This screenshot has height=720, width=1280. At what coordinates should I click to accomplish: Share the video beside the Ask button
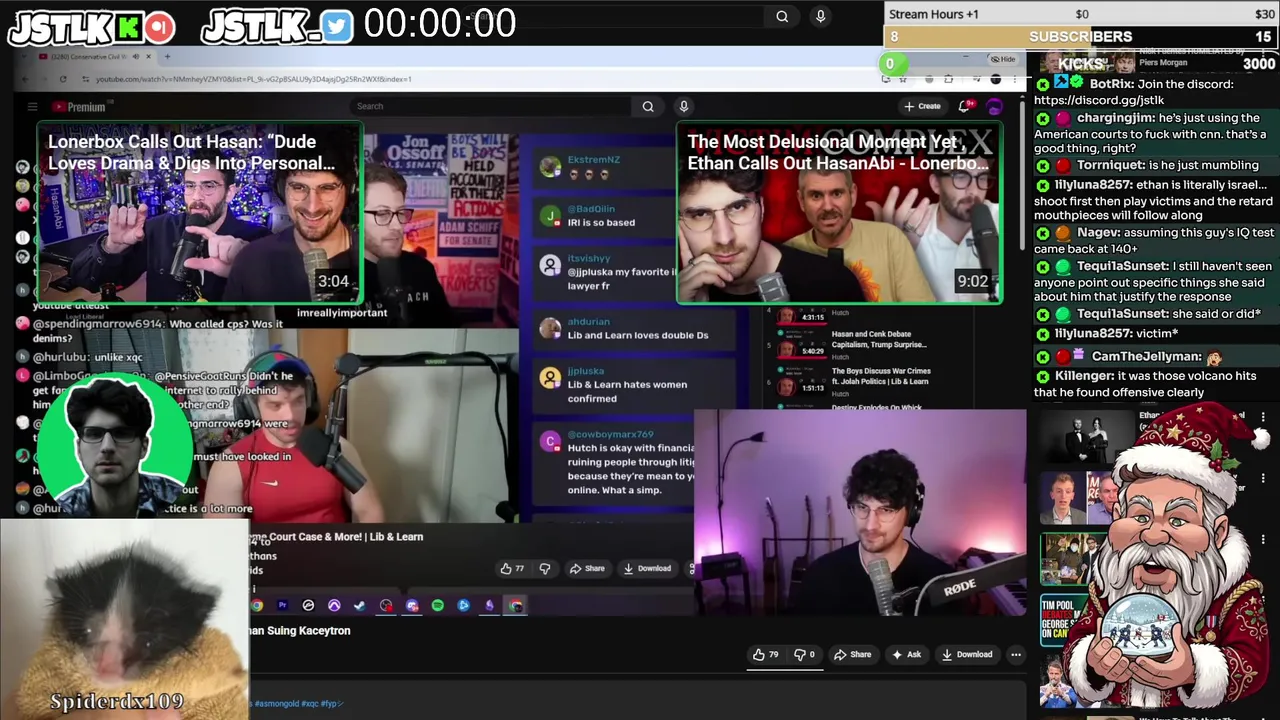point(853,654)
